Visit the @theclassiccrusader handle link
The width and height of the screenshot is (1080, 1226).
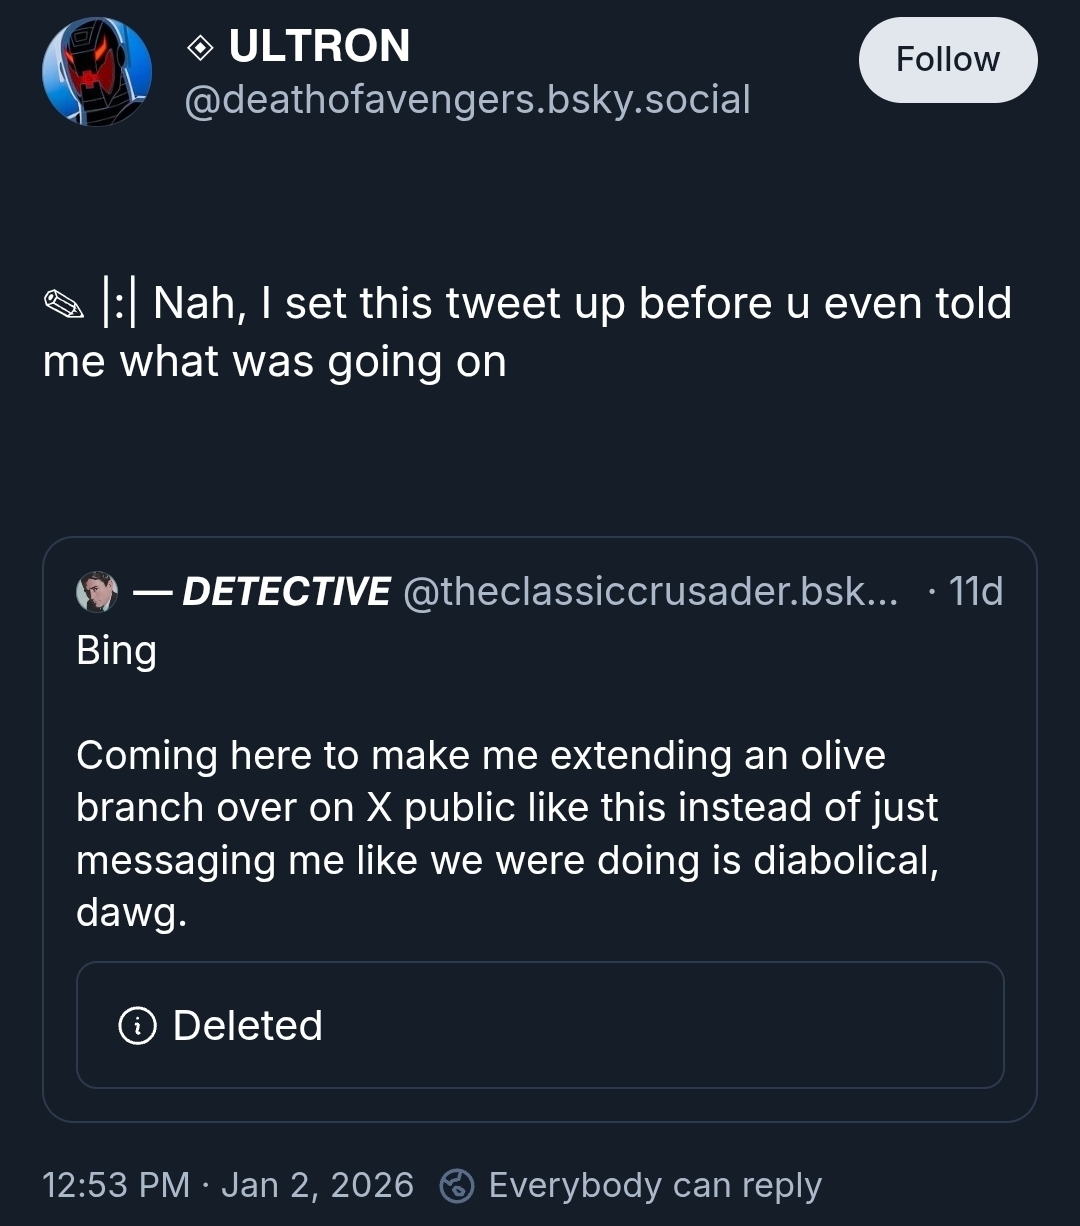point(650,591)
